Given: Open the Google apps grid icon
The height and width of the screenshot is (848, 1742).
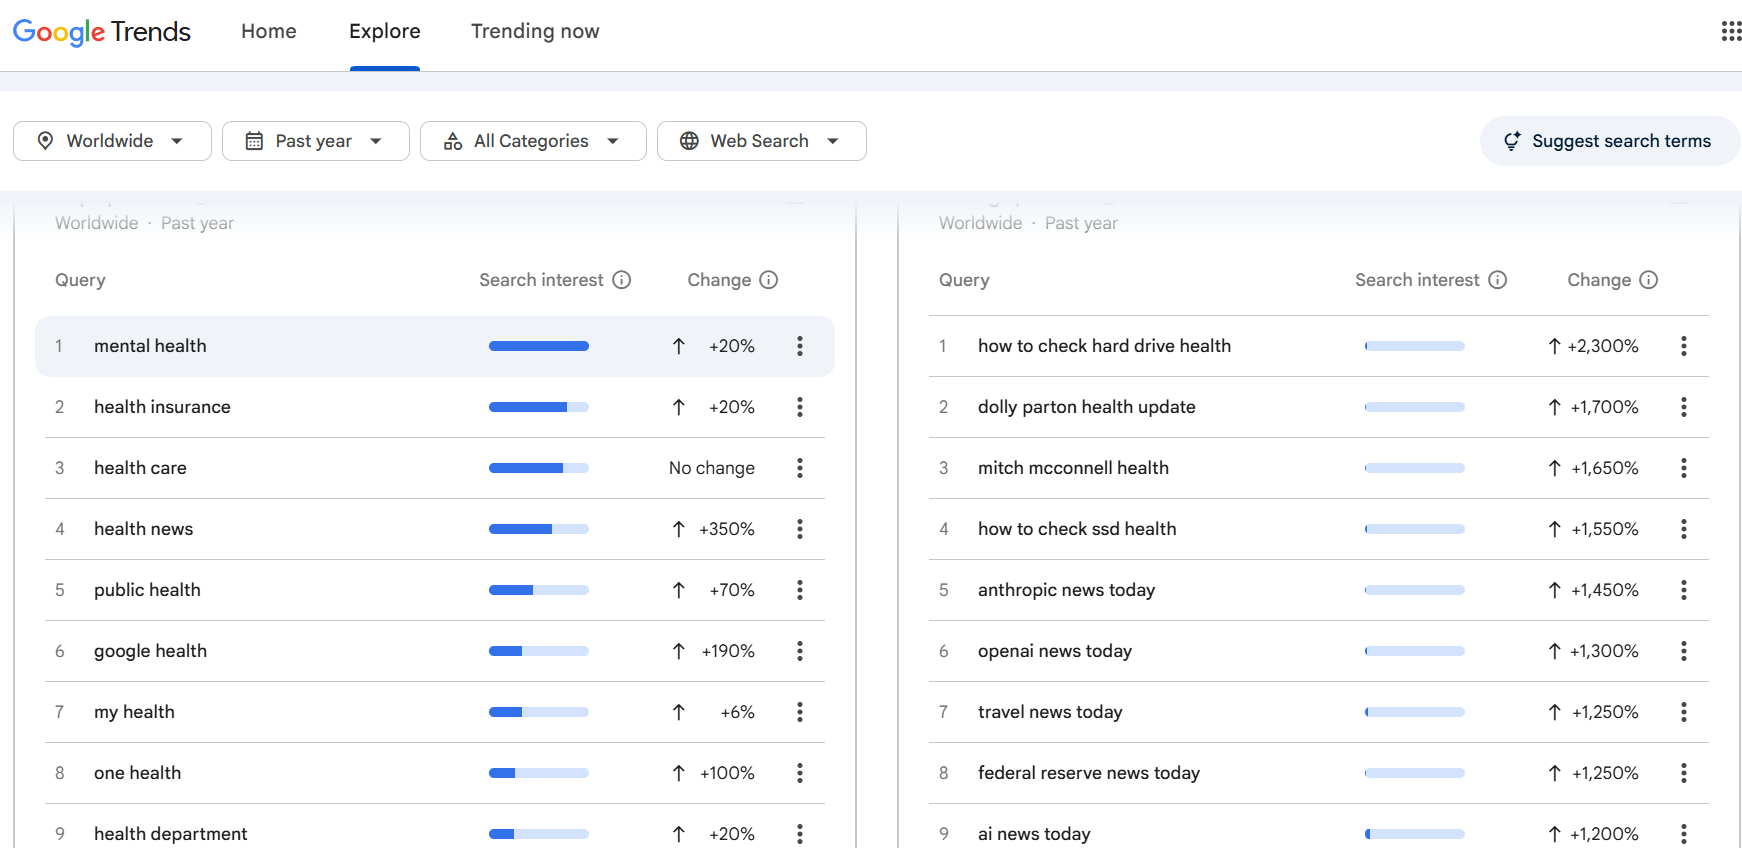Looking at the screenshot, I should pos(1731,31).
